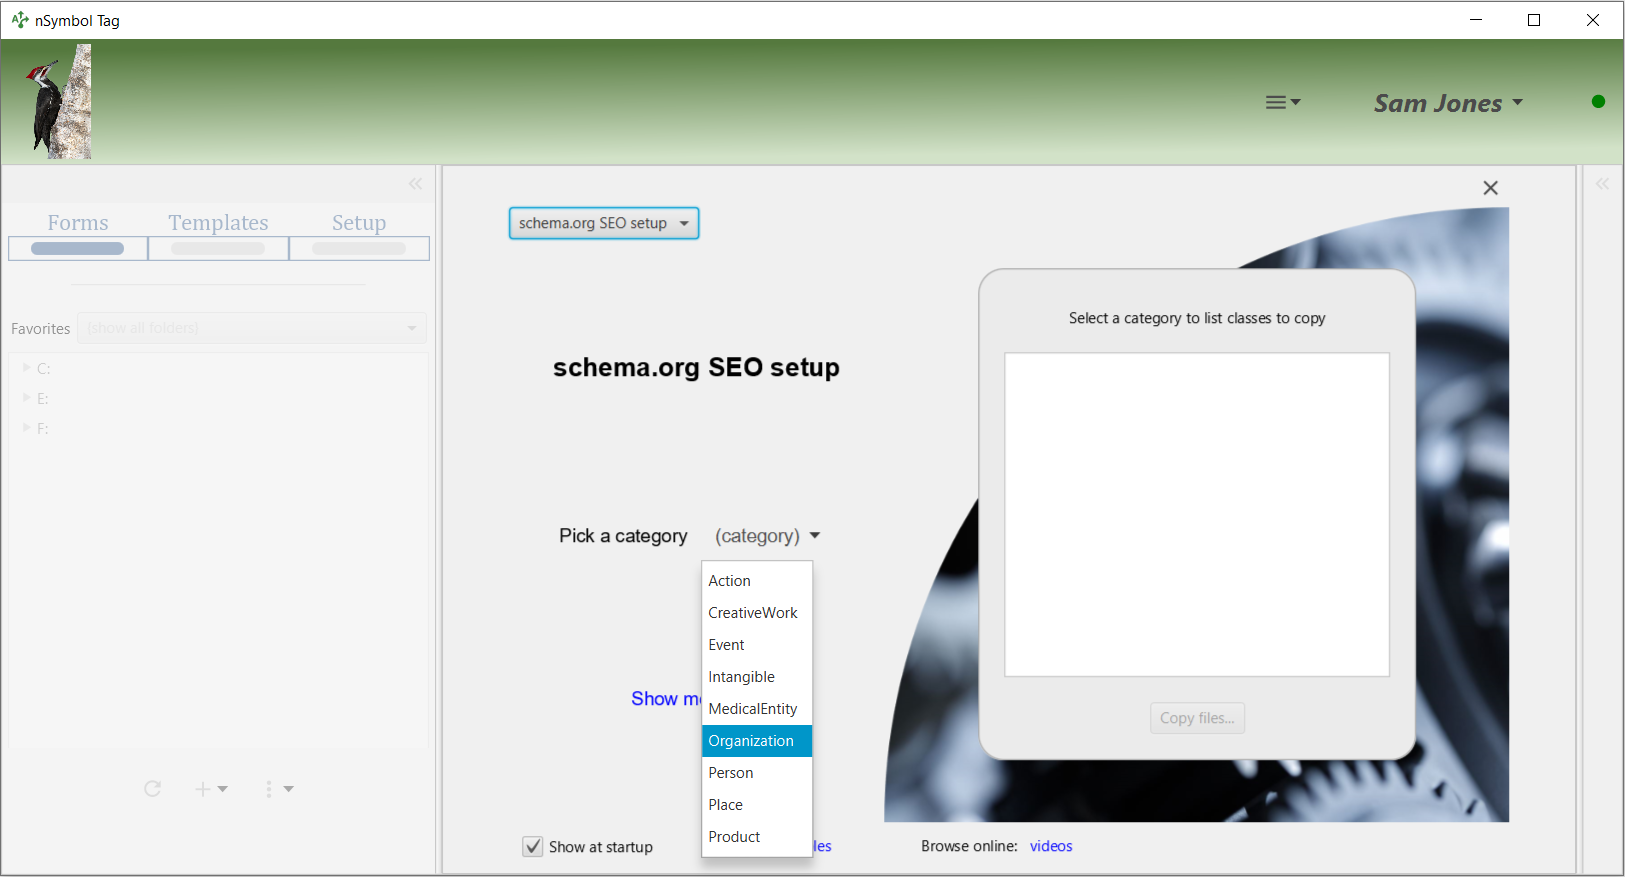Expand the F: drive tree node
Viewport: 1625px width, 877px height.
[x=27, y=428]
